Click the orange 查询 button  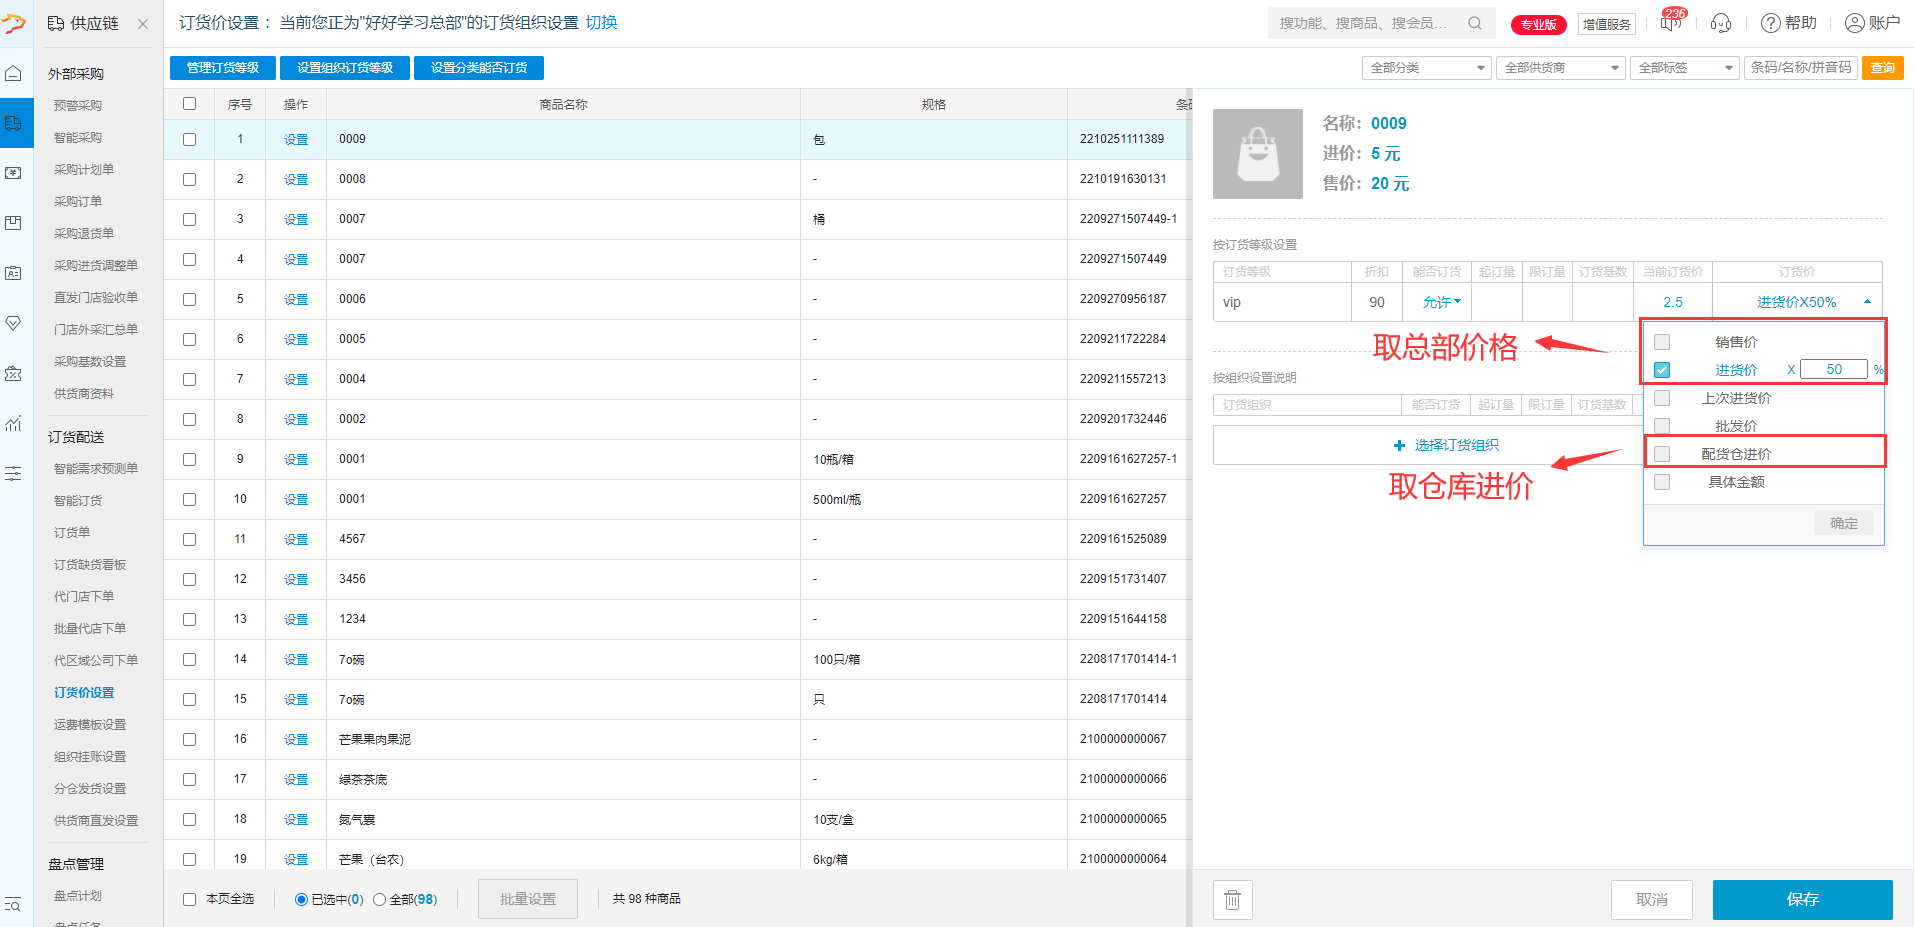[1882, 68]
